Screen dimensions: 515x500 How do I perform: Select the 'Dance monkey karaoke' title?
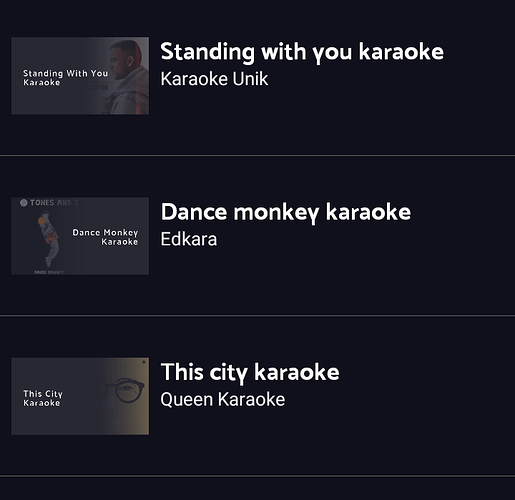[286, 212]
